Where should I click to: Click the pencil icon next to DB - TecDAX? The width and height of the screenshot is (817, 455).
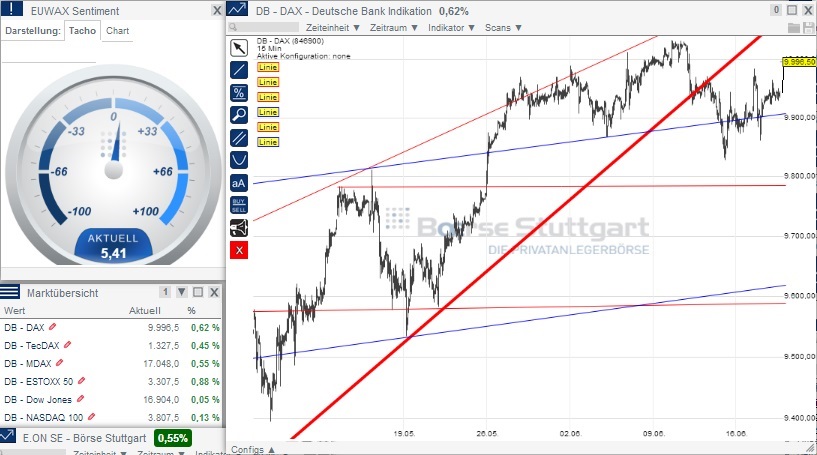(x=67, y=345)
